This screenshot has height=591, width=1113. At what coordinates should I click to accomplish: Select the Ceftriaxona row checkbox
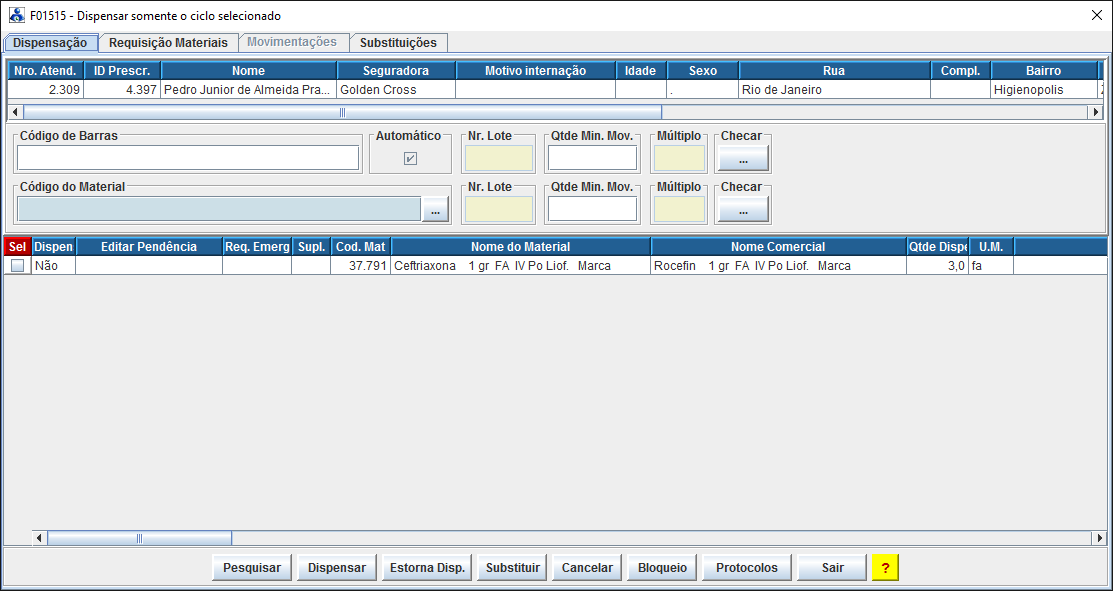[x=18, y=266]
